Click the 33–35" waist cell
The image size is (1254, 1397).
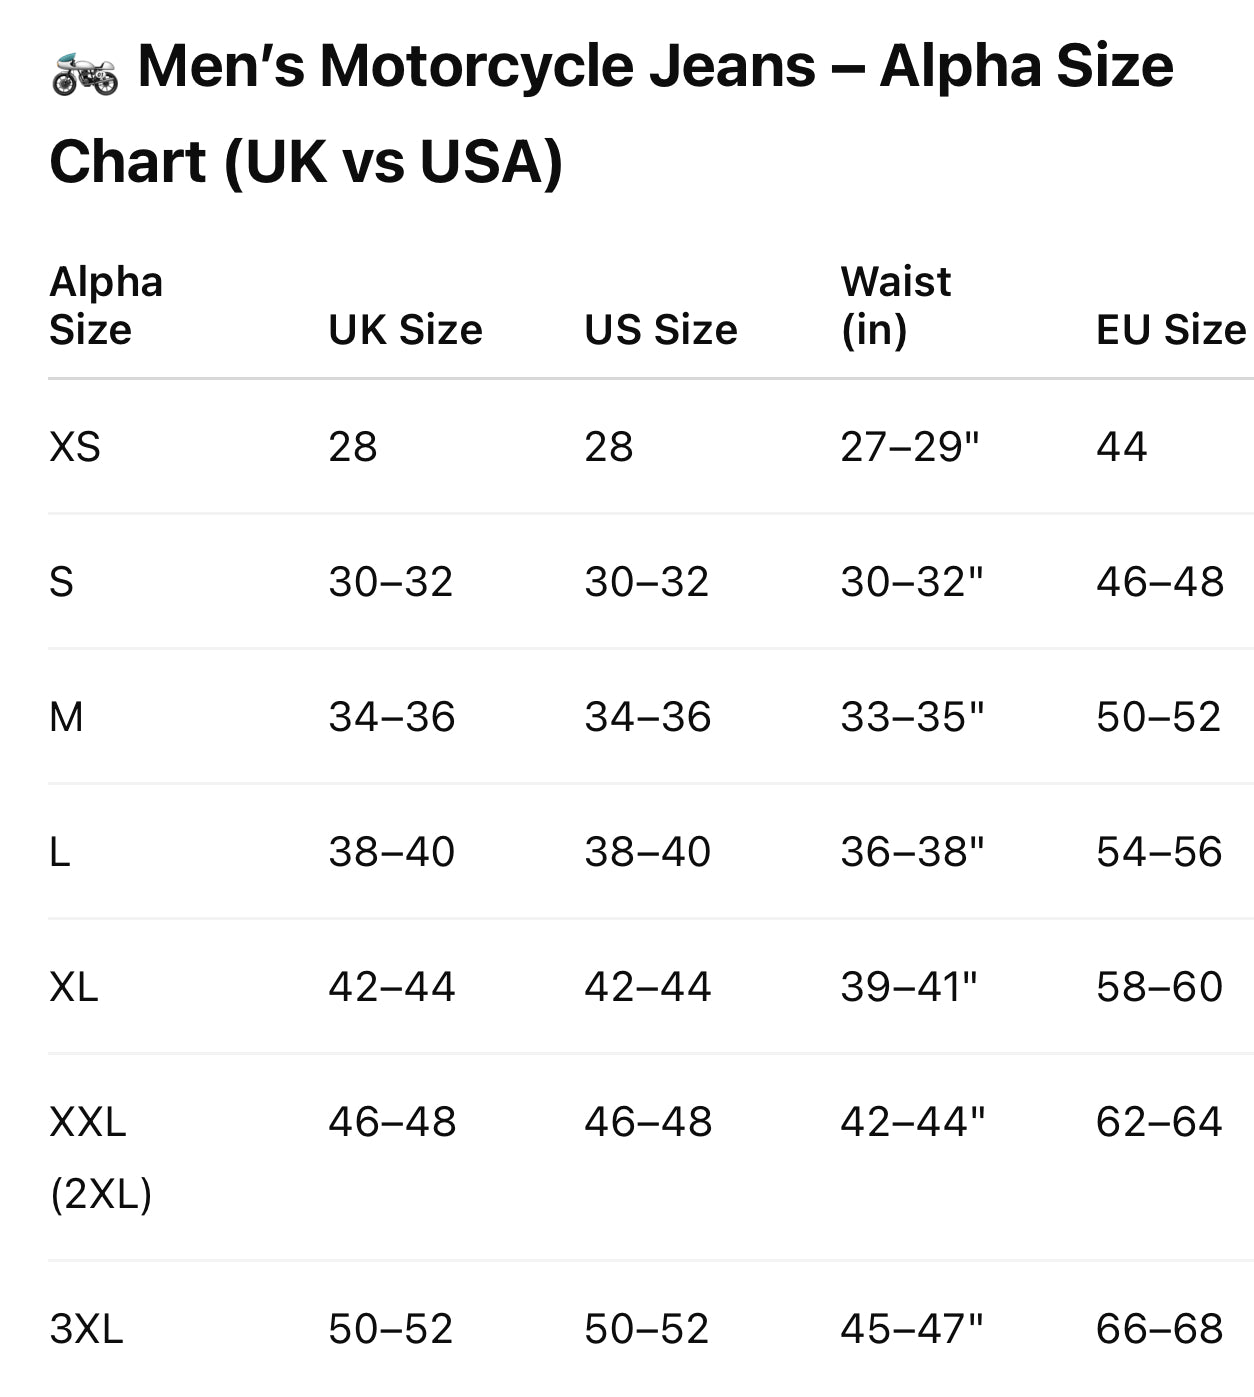(912, 717)
